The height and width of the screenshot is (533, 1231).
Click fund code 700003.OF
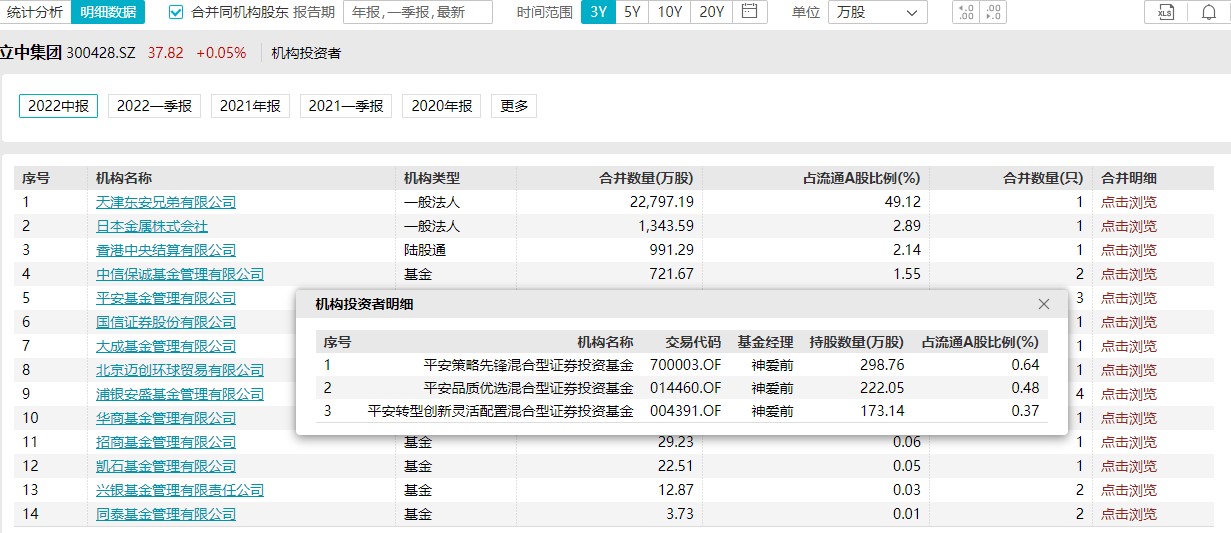click(x=685, y=365)
